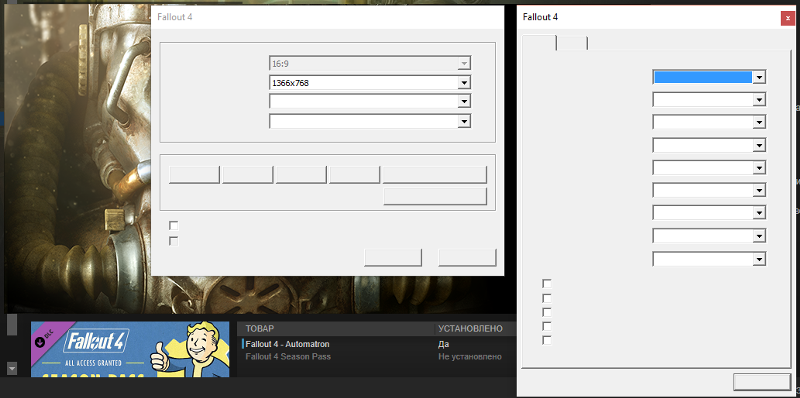Viewport: 800px width, 398px height.
Task: Click the arrow of the greyed-out 16:9 dropdown
Action: click(x=463, y=63)
